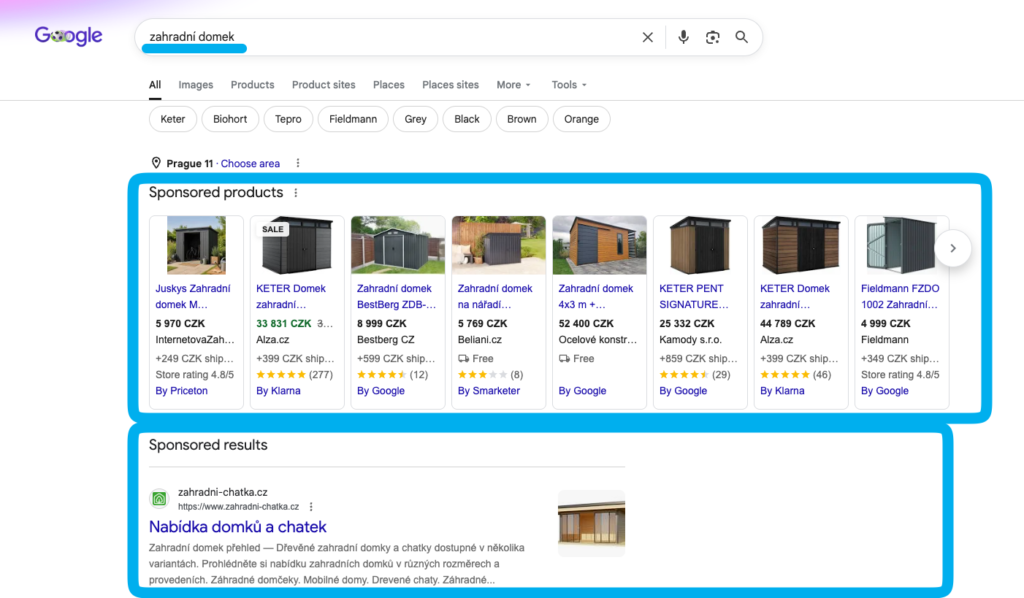This screenshot has height=598, width=1024.
Task: Switch to the Places sites tab
Action: tap(450, 85)
